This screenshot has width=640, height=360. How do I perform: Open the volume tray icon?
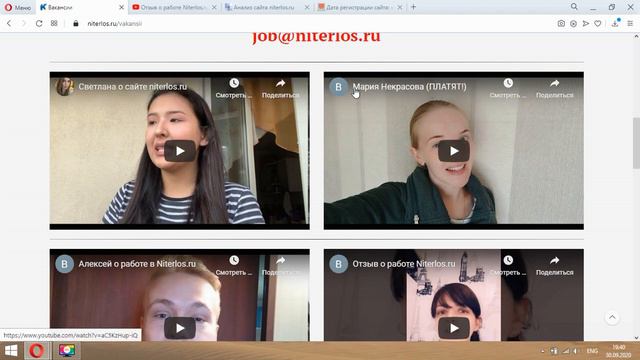tap(576, 351)
